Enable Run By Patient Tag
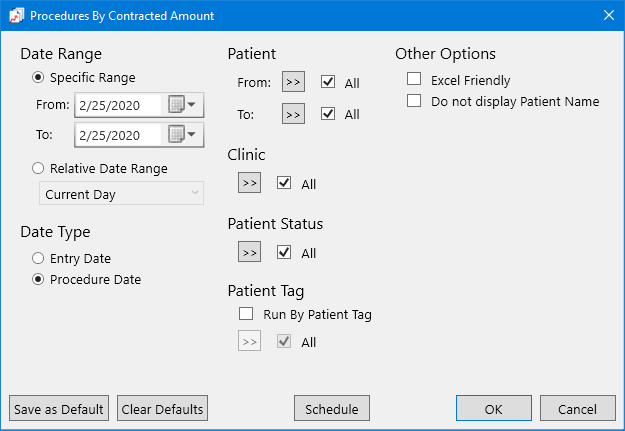 tap(246, 314)
